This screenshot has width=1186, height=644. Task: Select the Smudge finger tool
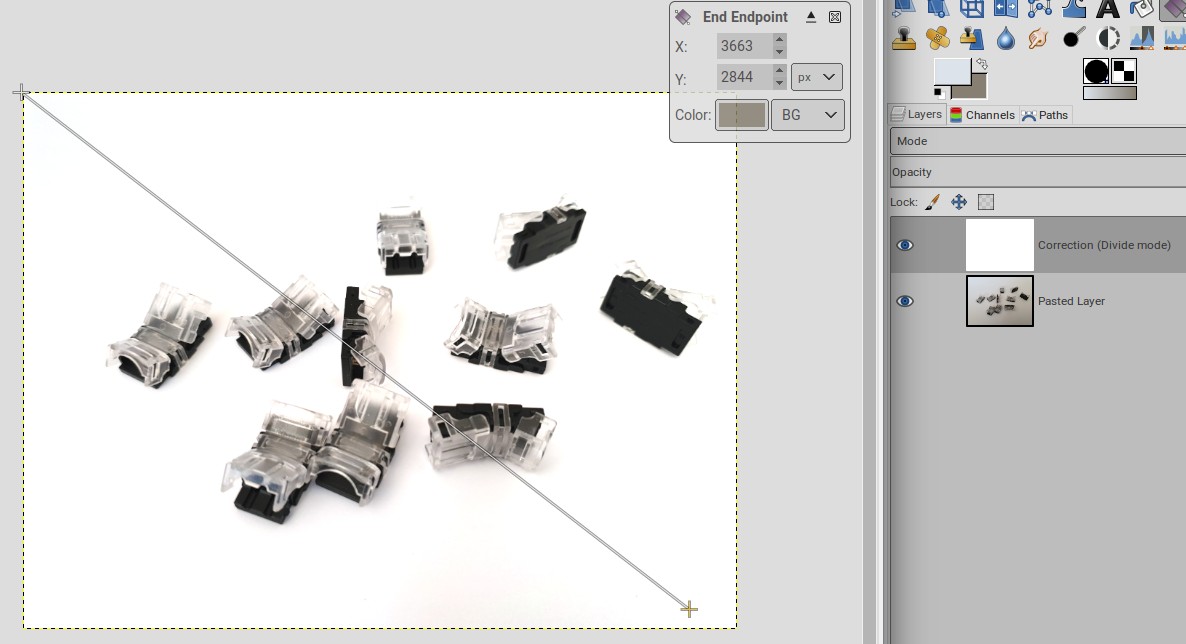tap(1039, 38)
